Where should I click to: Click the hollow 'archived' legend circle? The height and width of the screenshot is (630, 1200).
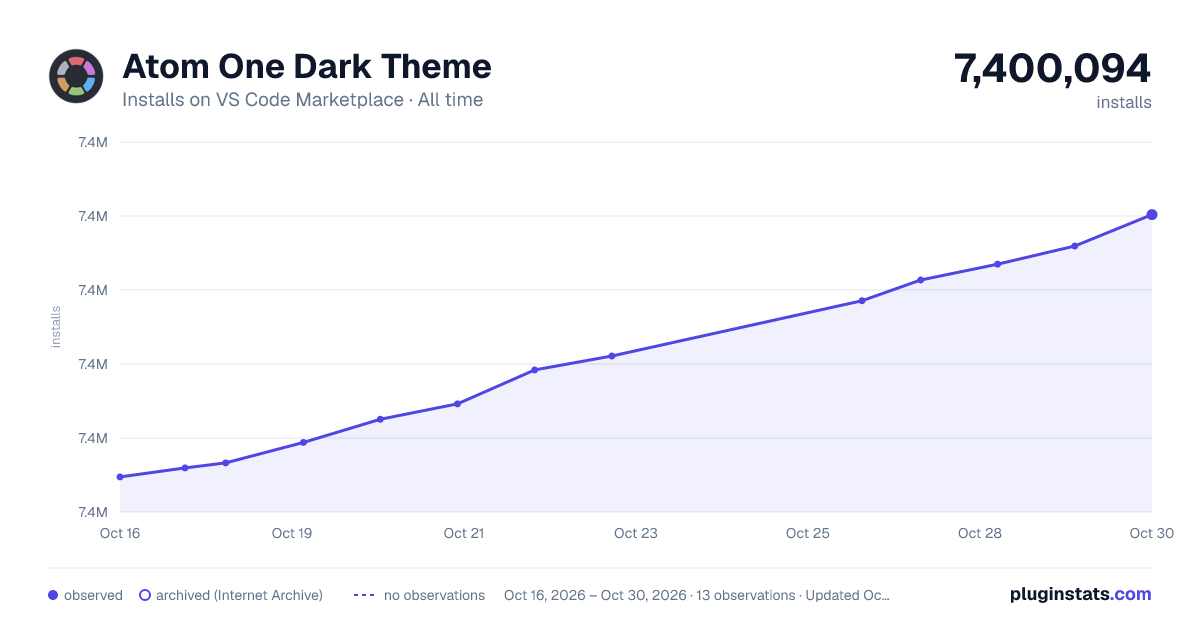click(145, 595)
